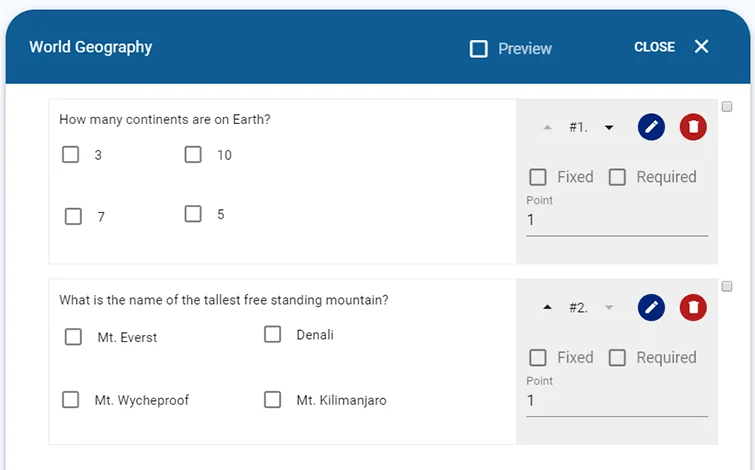This screenshot has width=755, height=470.
Task: Tick the Fixed checkbox for question #1
Action: point(538,177)
